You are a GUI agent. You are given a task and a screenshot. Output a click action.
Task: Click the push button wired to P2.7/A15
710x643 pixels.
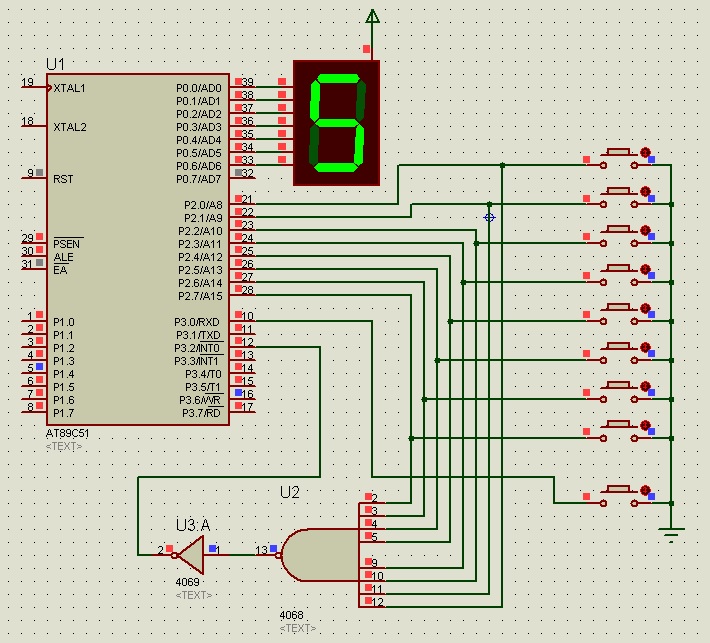[x=619, y=431]
